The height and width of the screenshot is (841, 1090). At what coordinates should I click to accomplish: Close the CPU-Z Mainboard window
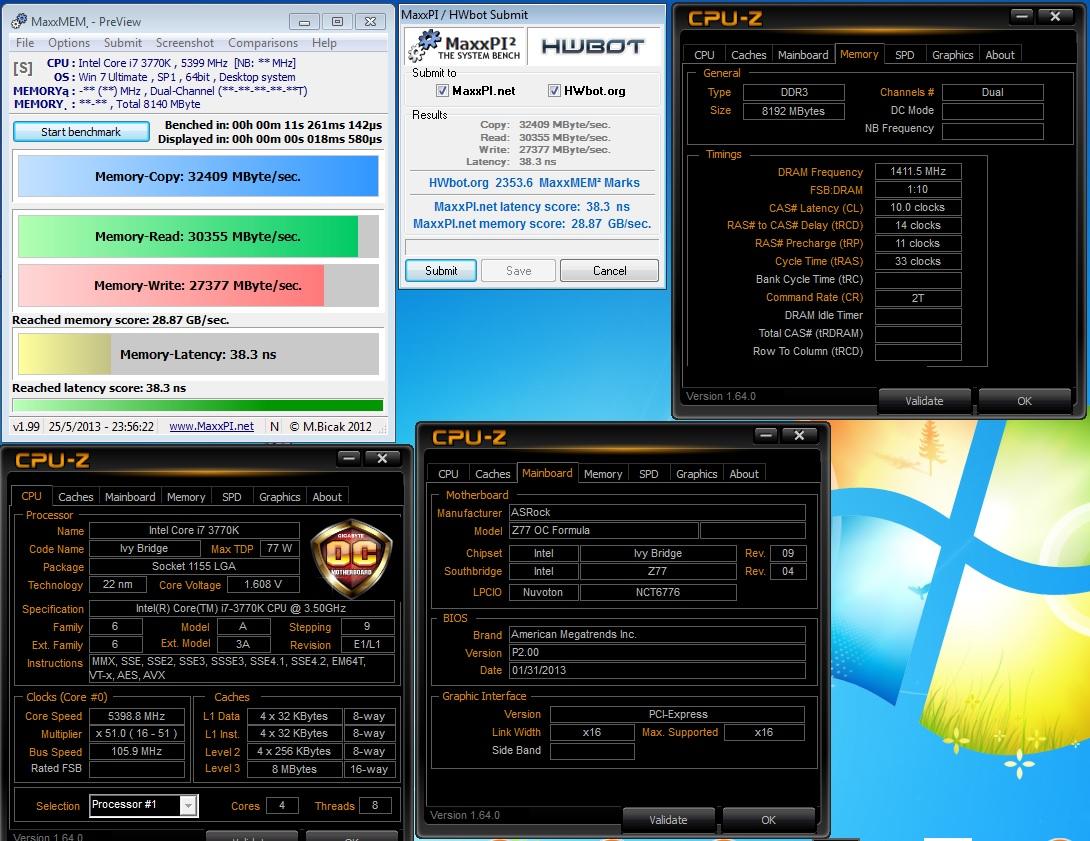coord(799,435)
